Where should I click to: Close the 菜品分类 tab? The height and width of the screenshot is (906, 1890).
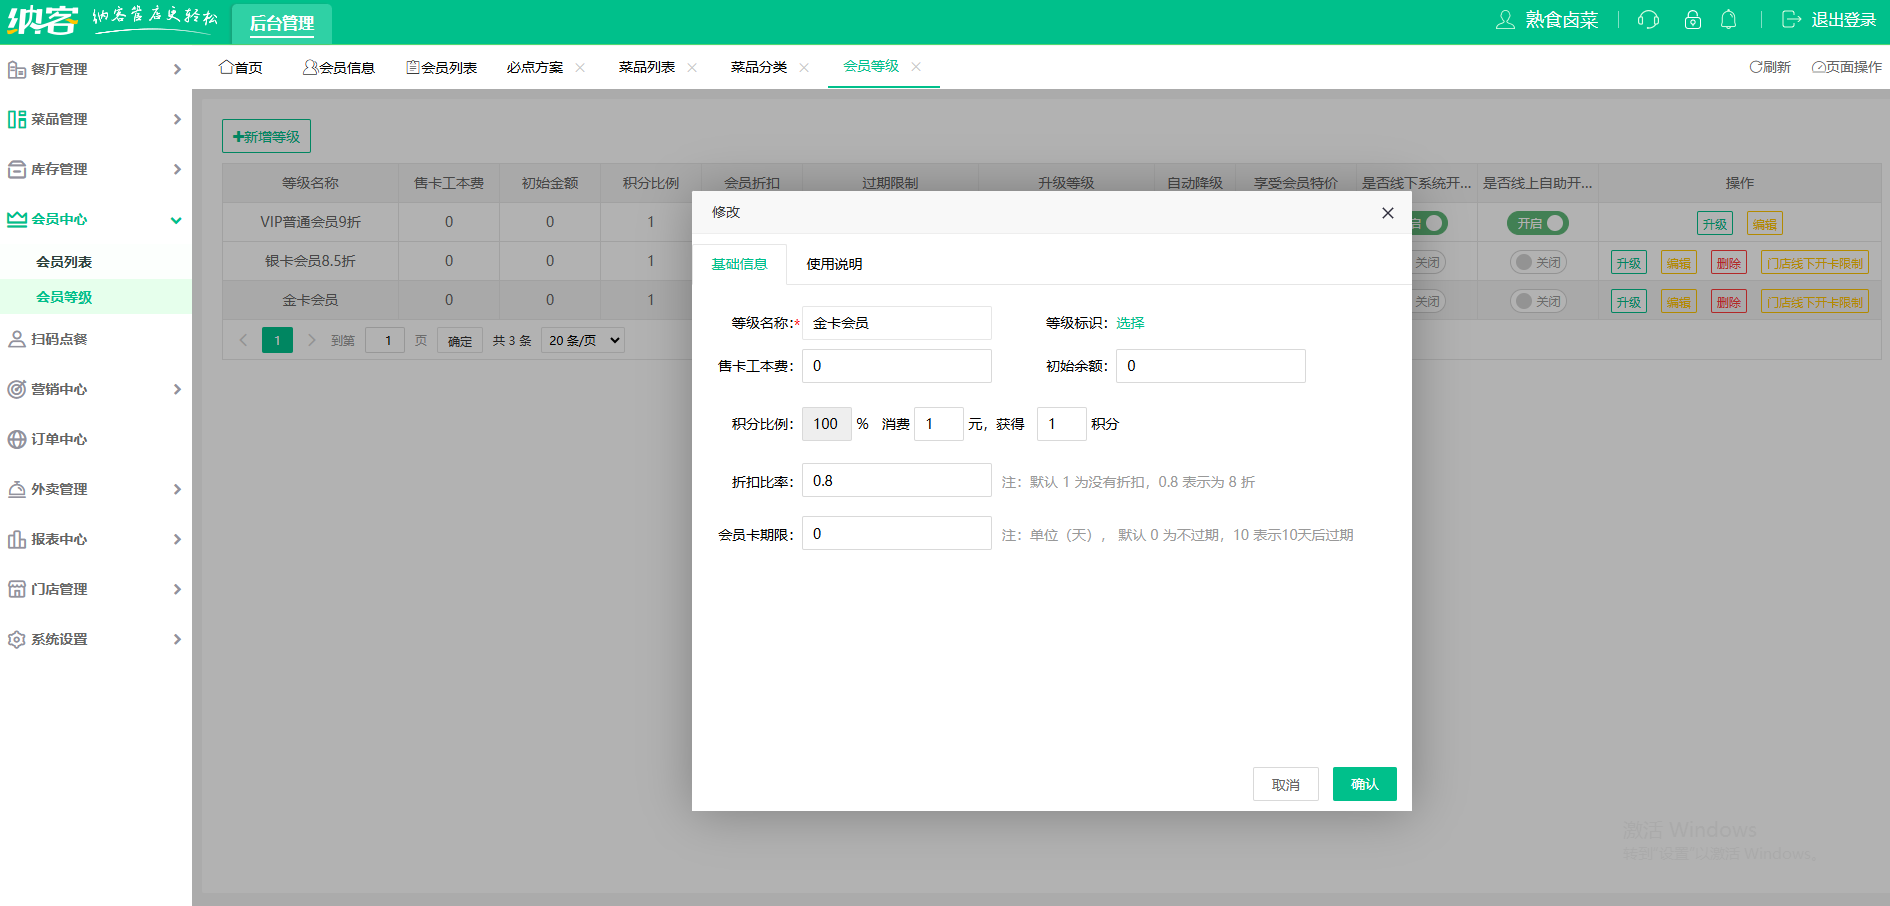click(x=804, y=68)
